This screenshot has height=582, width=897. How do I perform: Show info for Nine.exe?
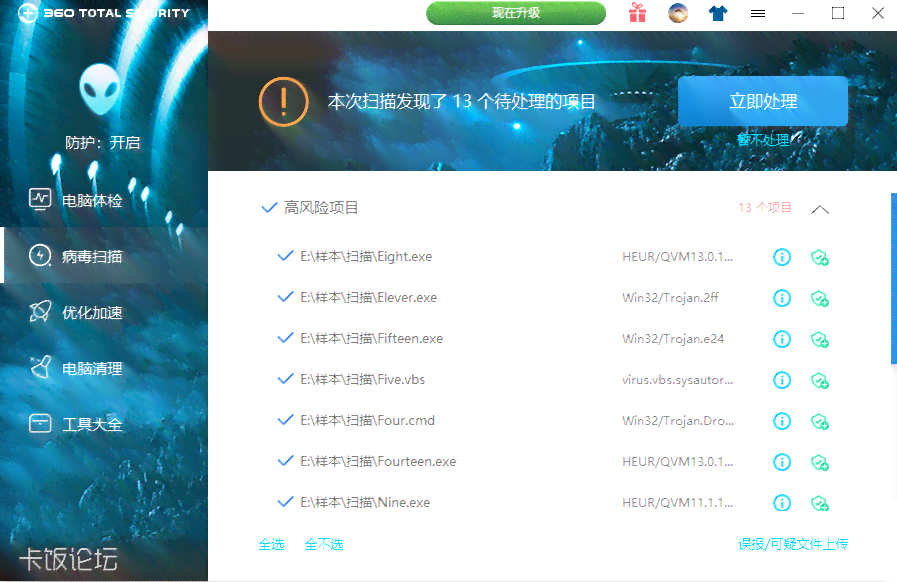pyautogui.click(x=782, y=503)
